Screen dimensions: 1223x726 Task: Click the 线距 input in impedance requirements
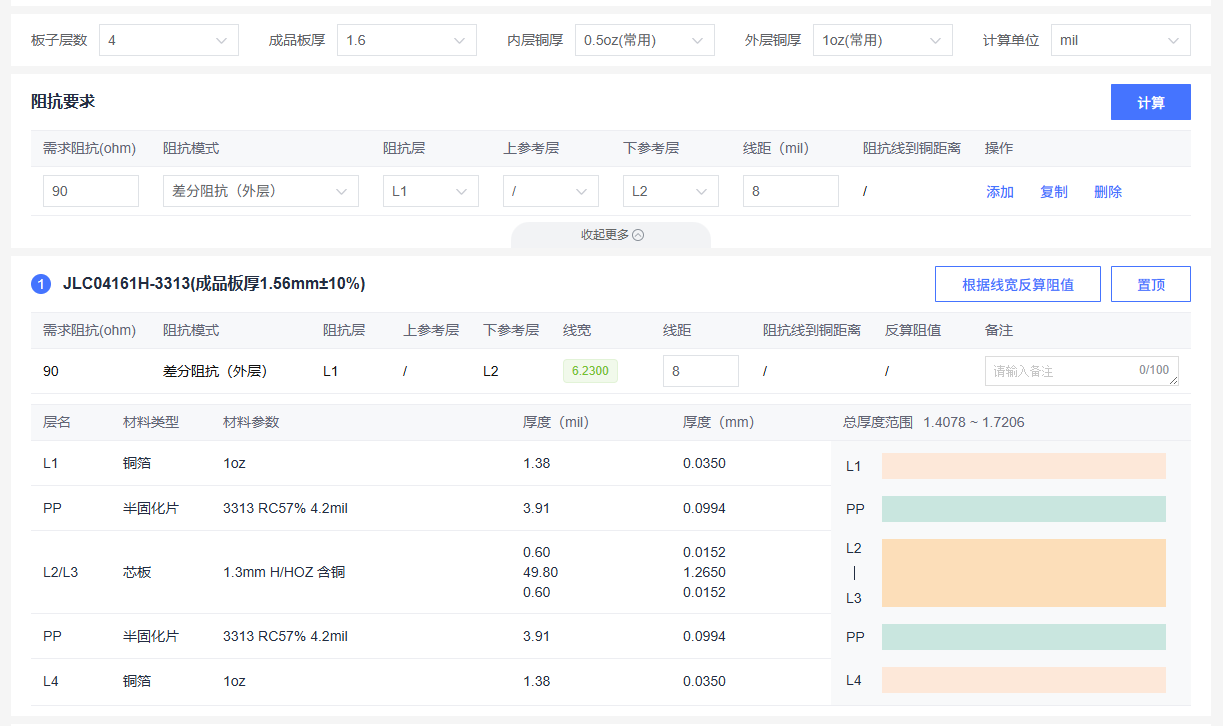(790, 191)
